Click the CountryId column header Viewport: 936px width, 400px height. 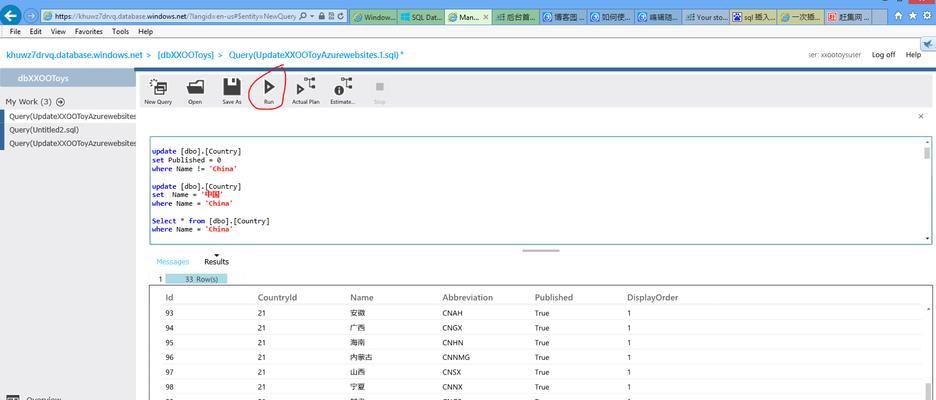pos(277,297)
